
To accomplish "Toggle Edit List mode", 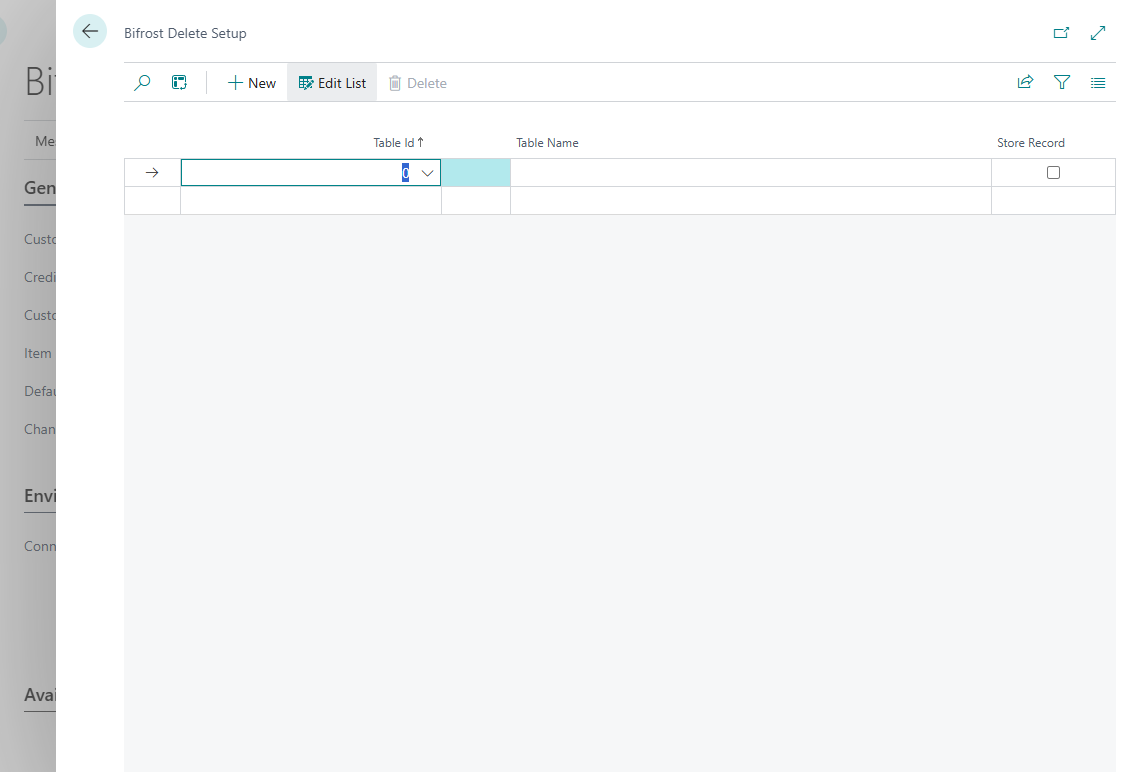I will 332,83.
